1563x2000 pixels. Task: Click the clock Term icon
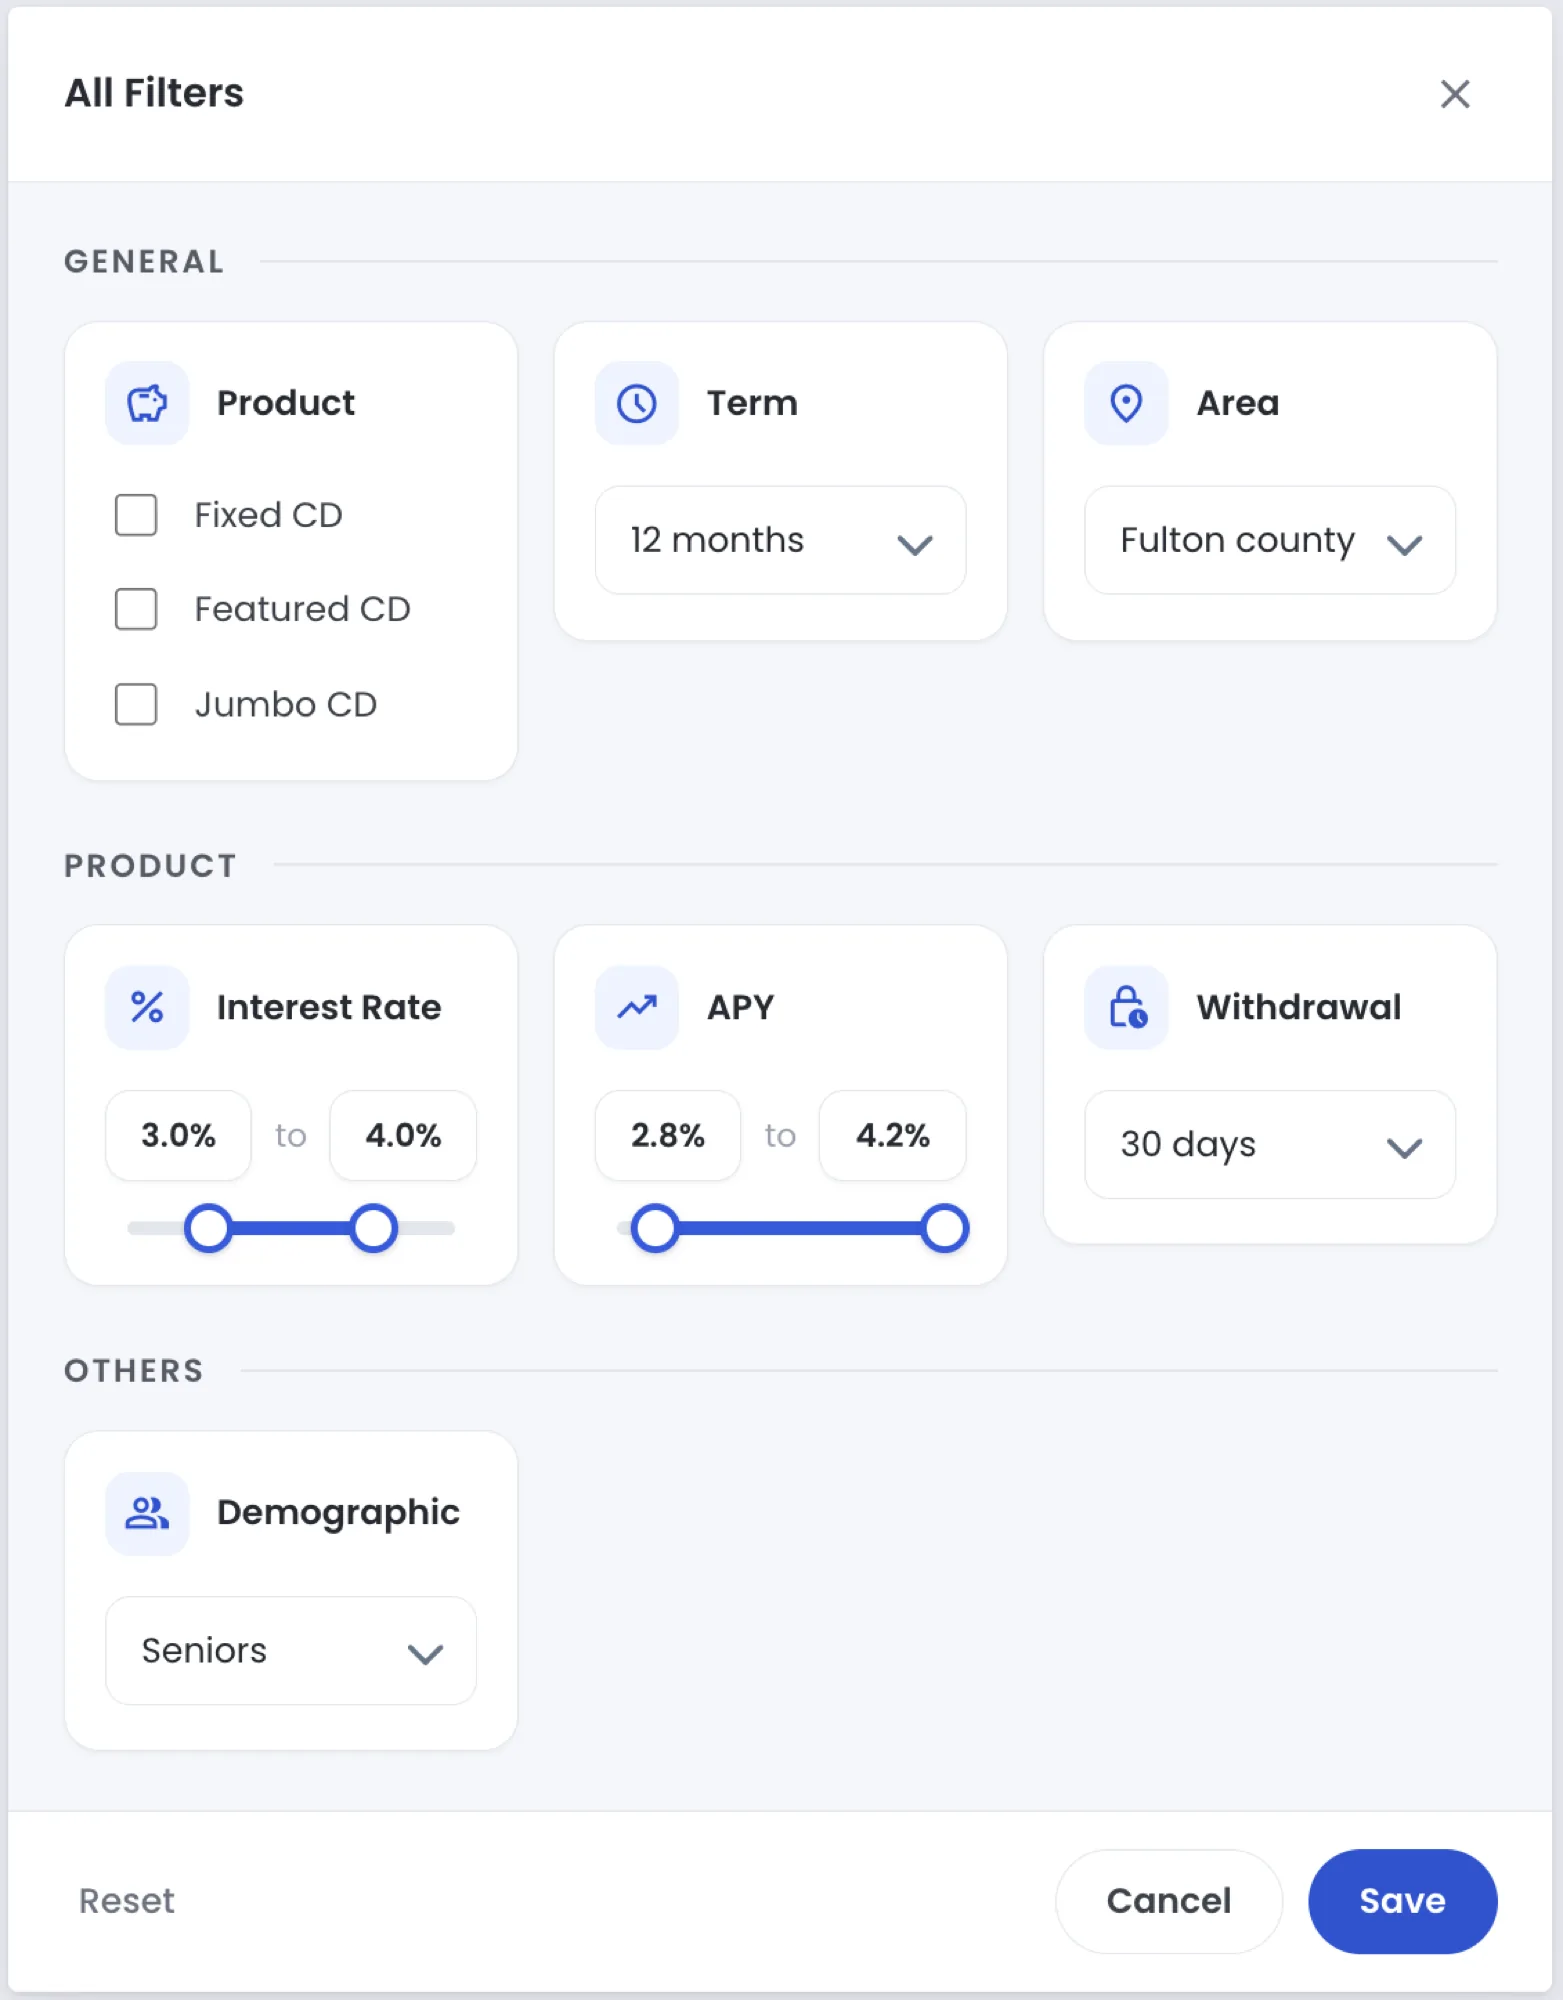[x=637, y=403]
